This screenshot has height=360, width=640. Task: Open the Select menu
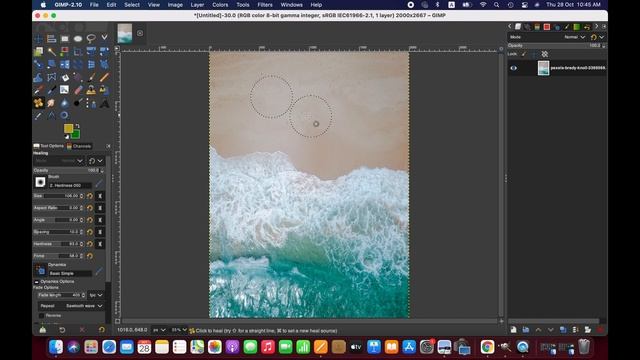pos(132,5)
